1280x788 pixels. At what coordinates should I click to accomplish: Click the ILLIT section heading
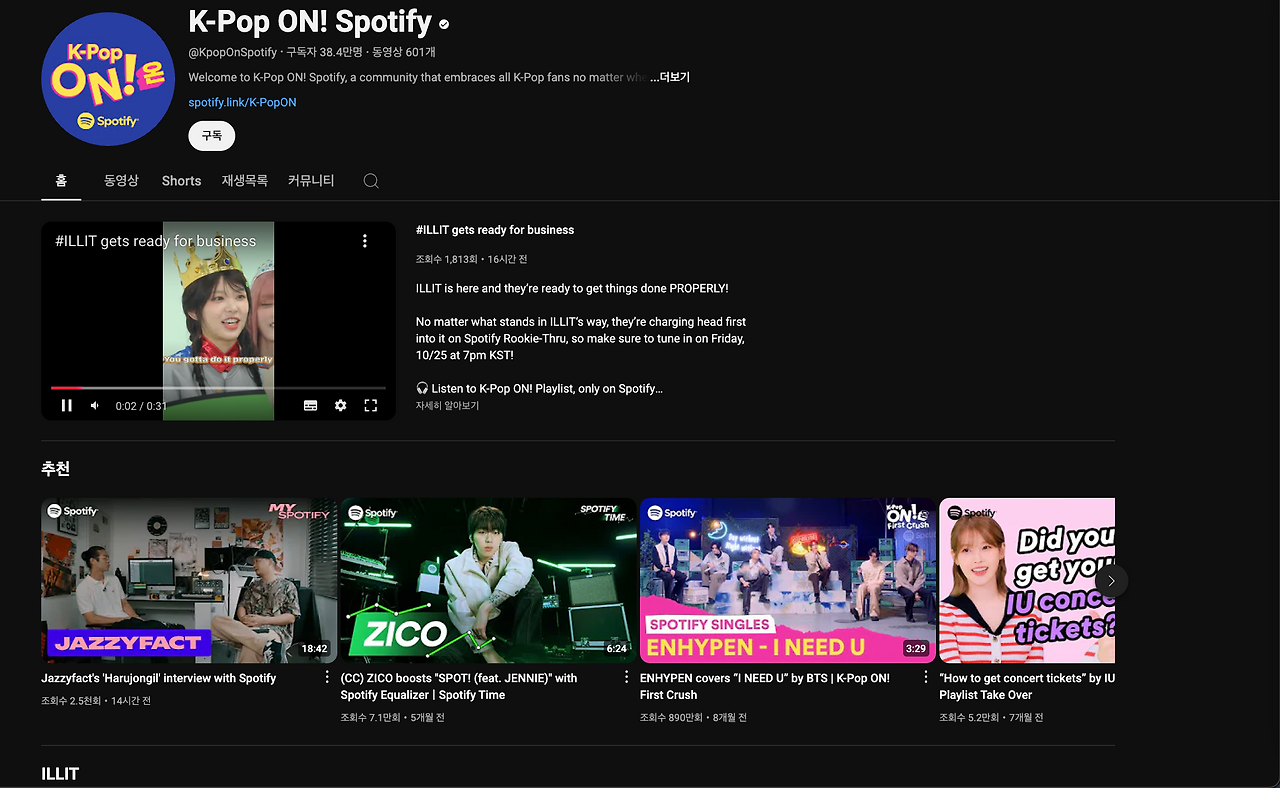point(60,774)
